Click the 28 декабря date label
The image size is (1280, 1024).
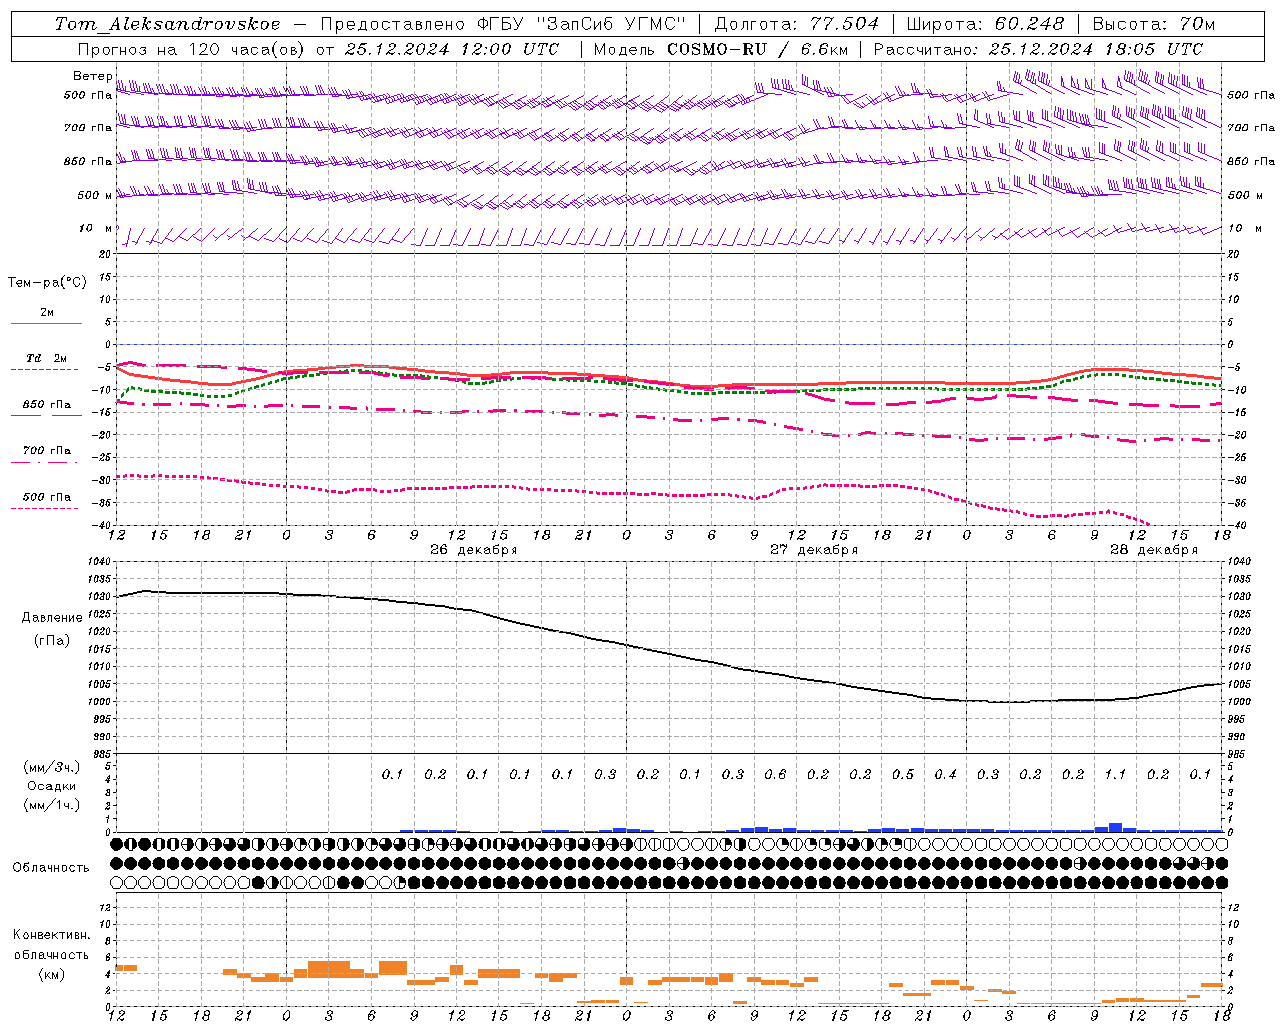point(1153,550)
